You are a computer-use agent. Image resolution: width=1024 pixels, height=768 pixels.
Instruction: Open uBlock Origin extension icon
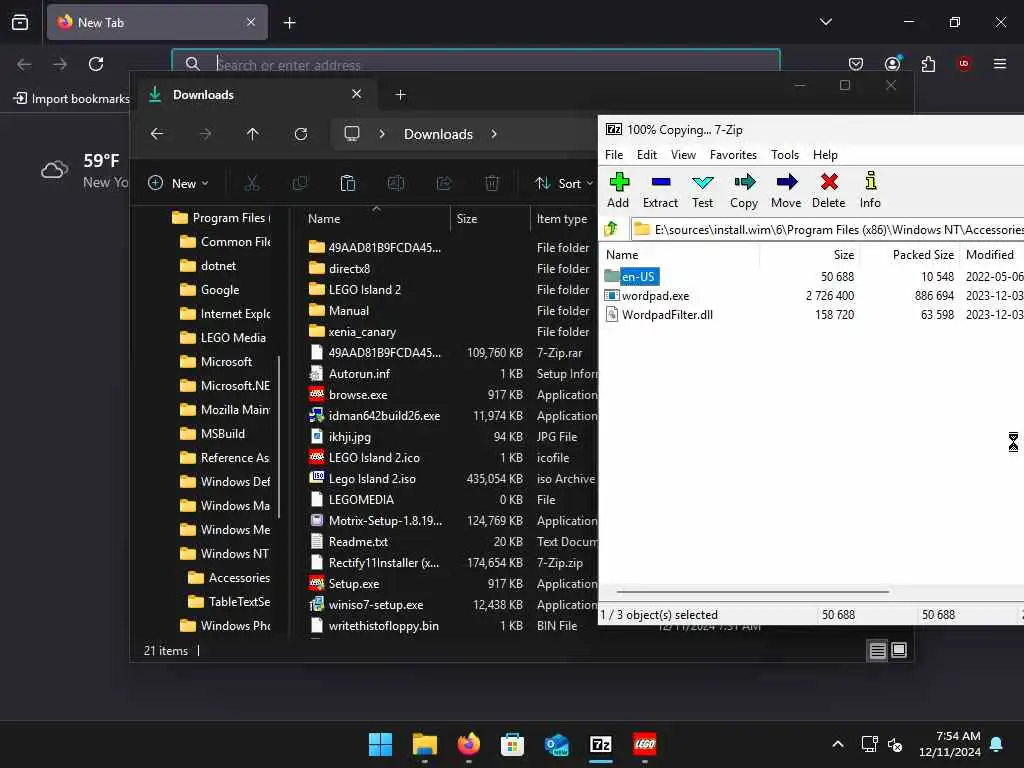[x=964, y=64]
